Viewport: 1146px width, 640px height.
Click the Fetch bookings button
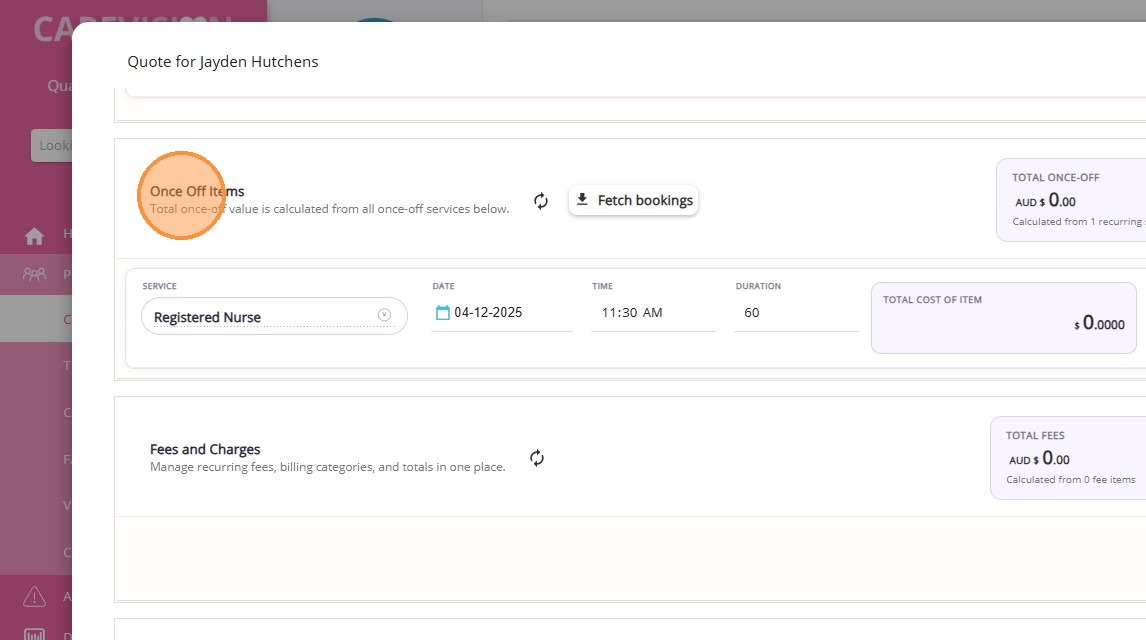point(634,200)
